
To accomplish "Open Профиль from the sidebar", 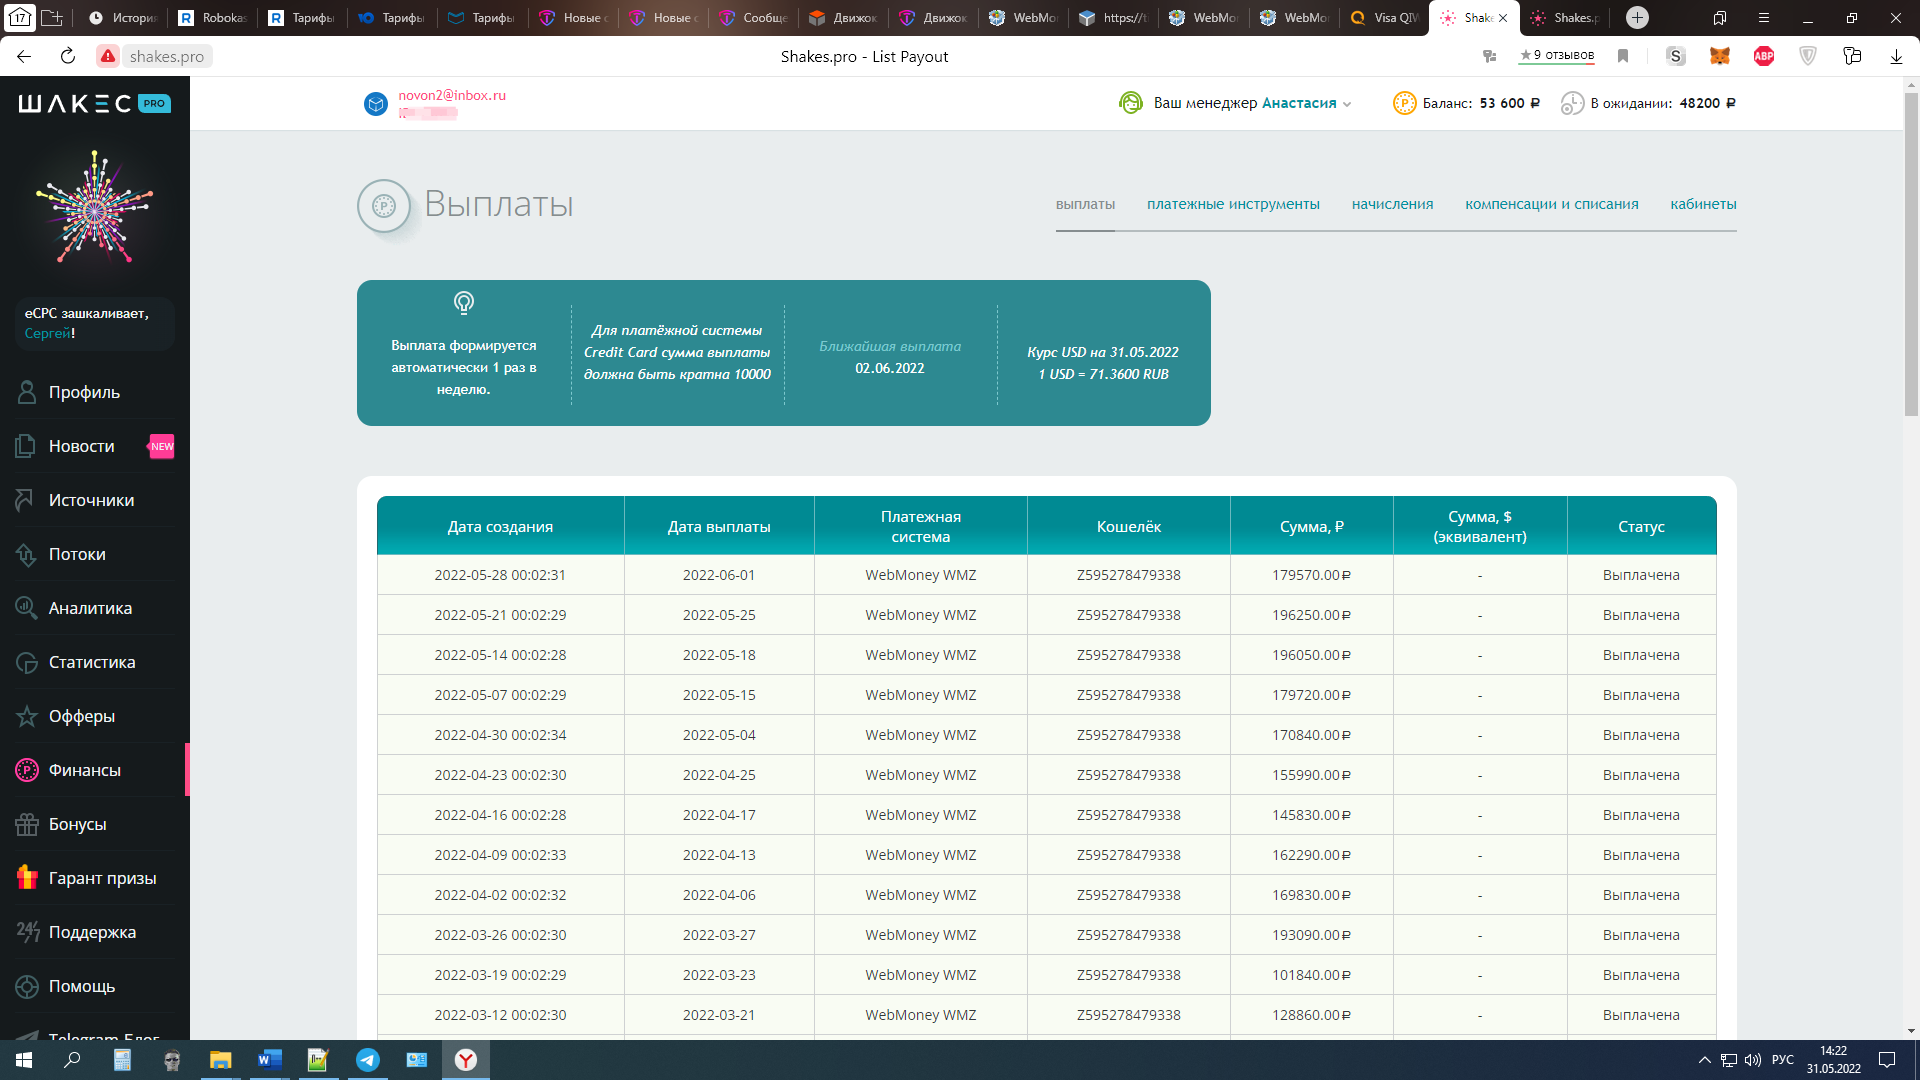I will 84,392.
